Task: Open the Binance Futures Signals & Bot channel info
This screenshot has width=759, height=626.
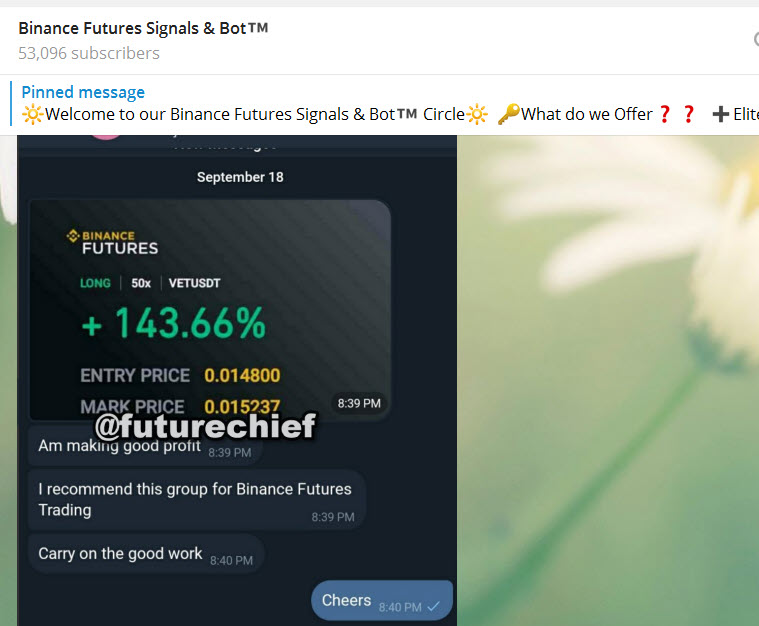Action: click(x=143, y=28)
